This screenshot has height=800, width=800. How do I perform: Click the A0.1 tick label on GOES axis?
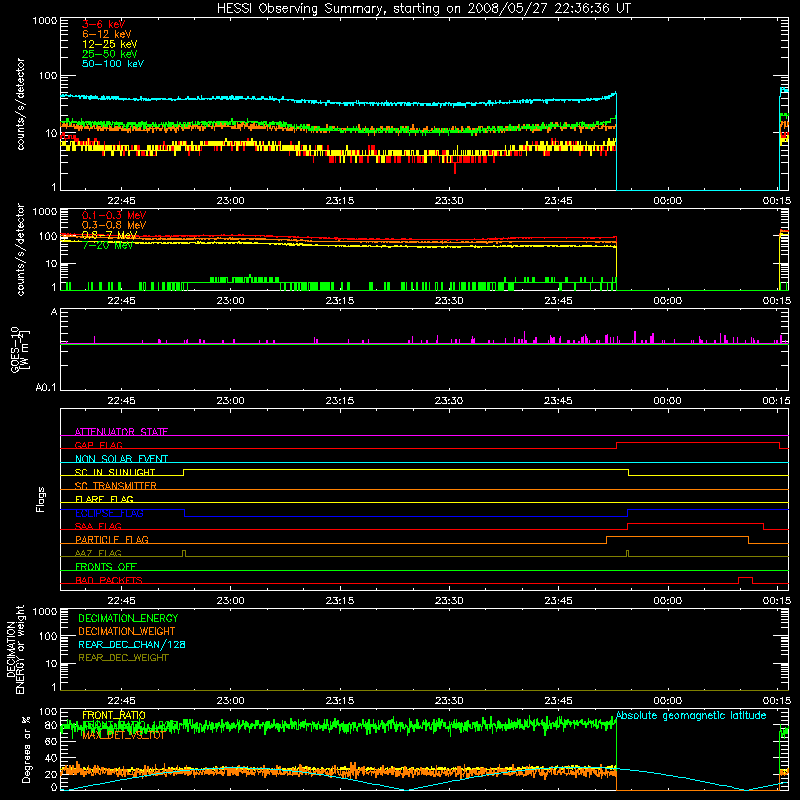pos(46,388)
